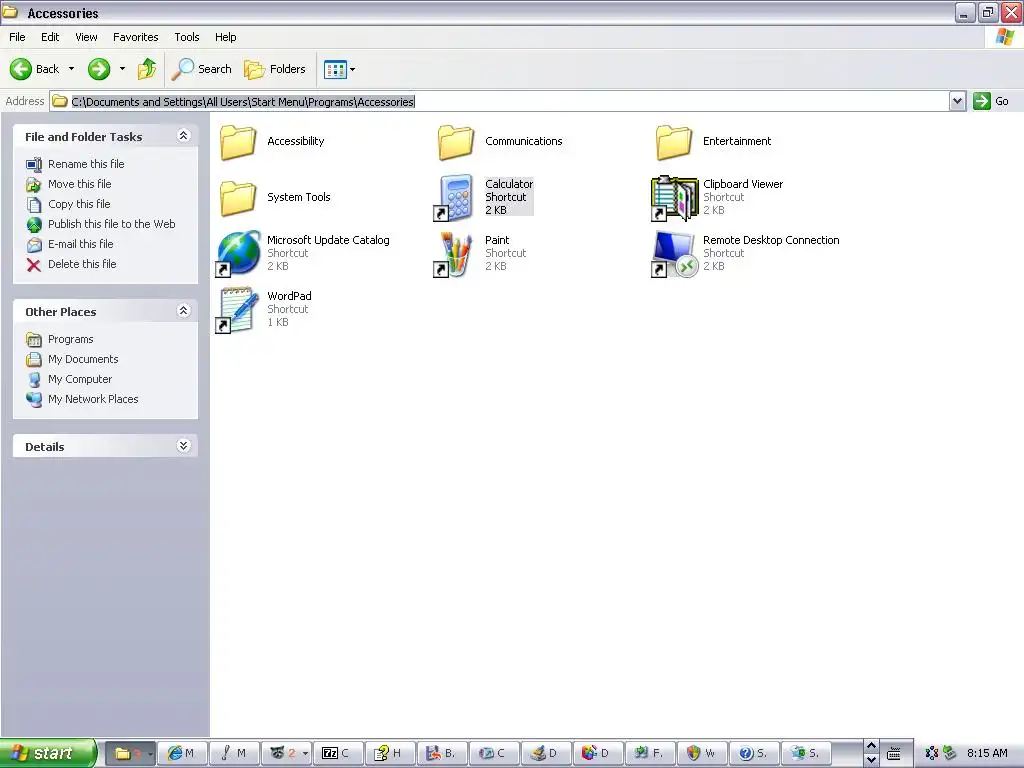Open the Views dropdown arrow

pos(353,69)
